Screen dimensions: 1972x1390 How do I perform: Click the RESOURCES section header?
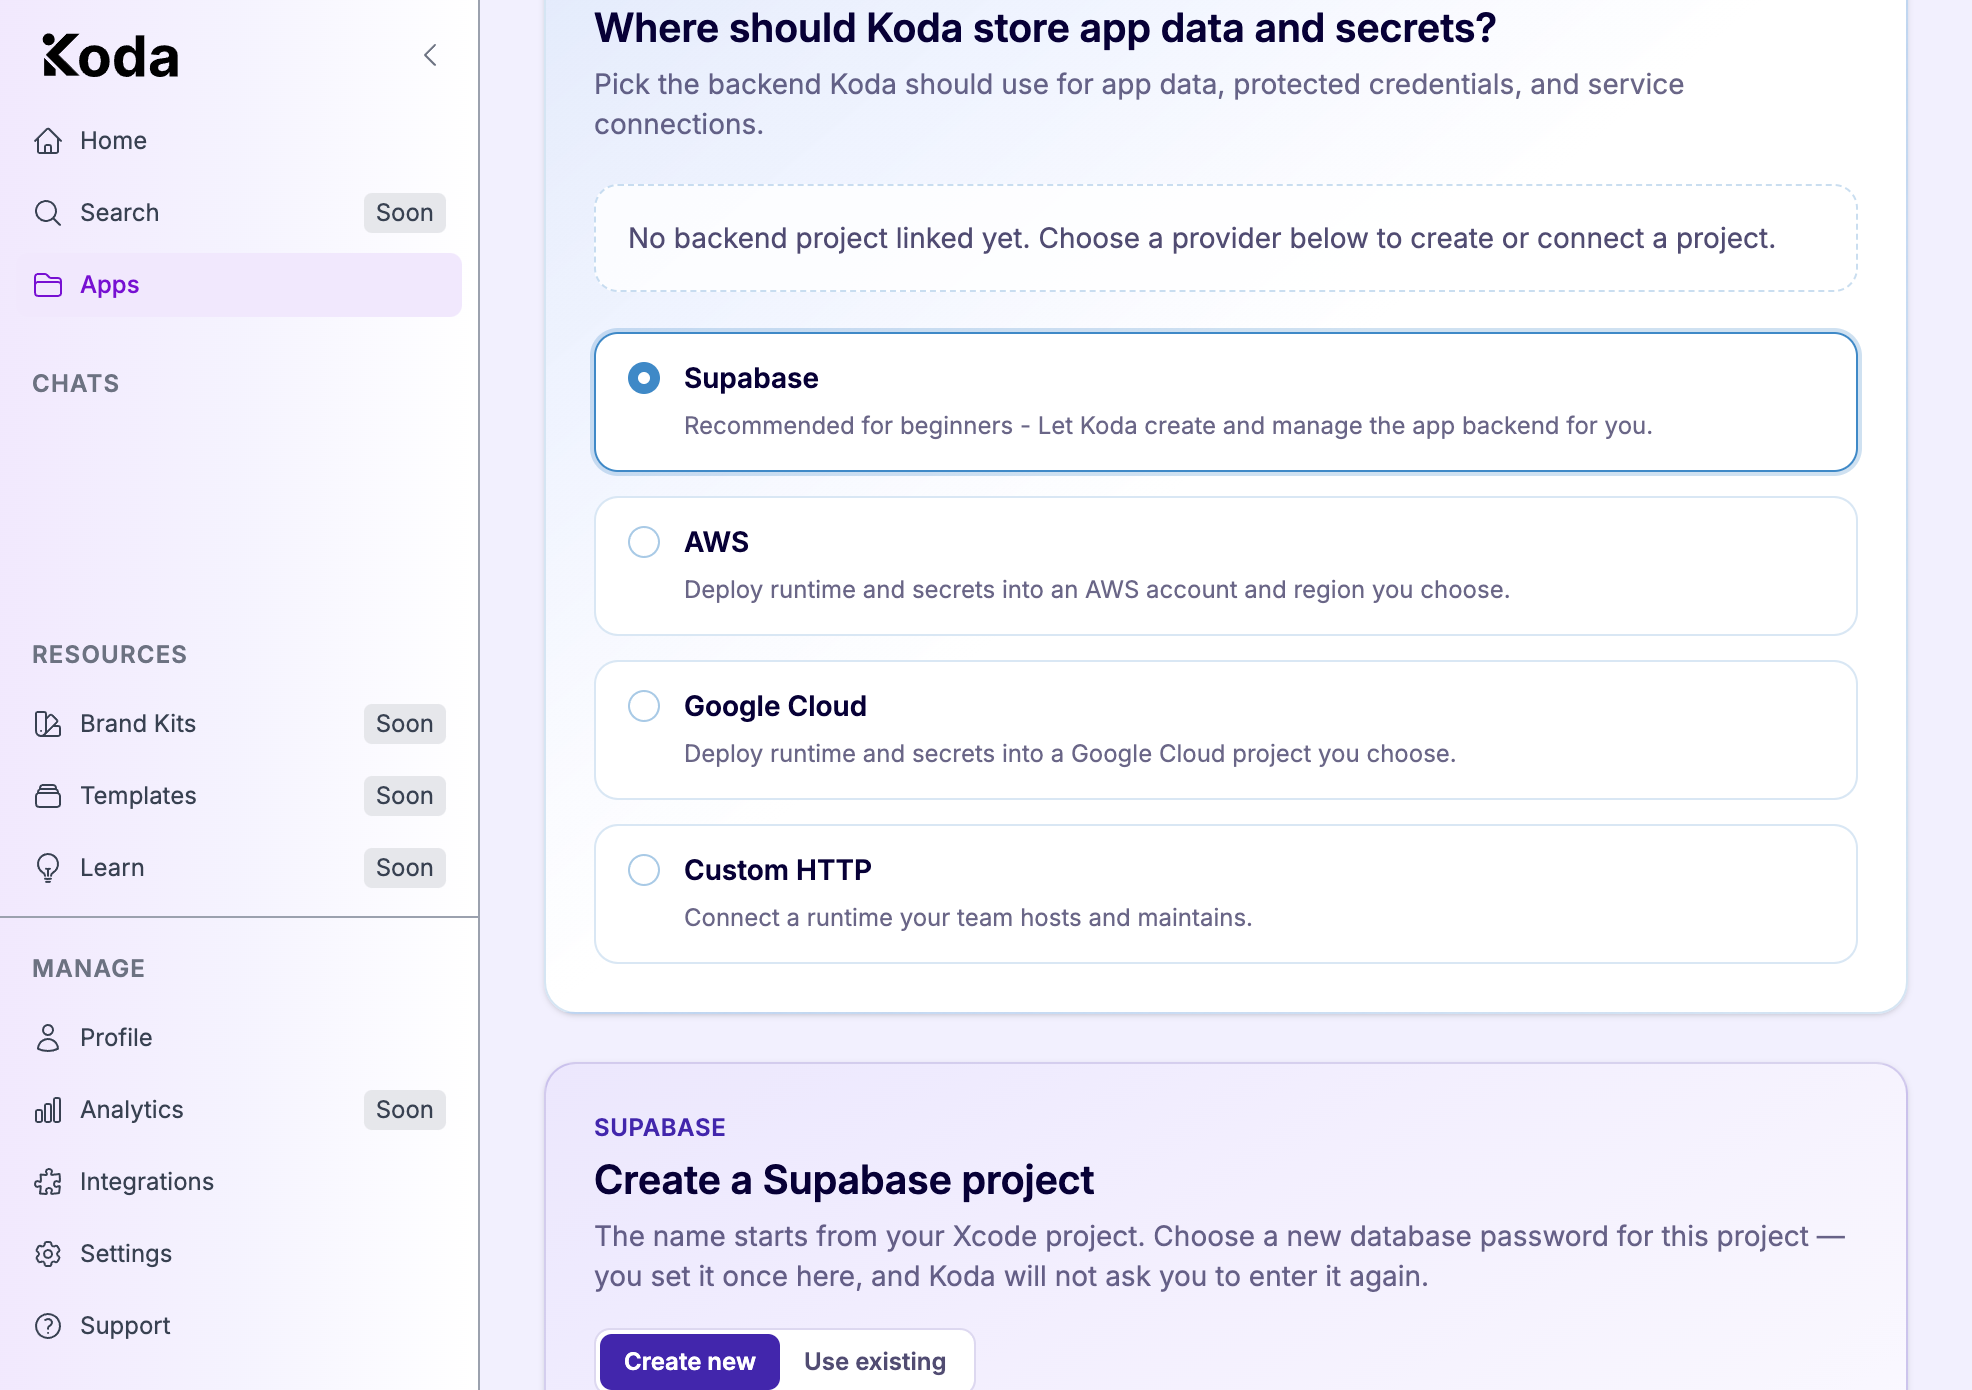coord(110,655)
